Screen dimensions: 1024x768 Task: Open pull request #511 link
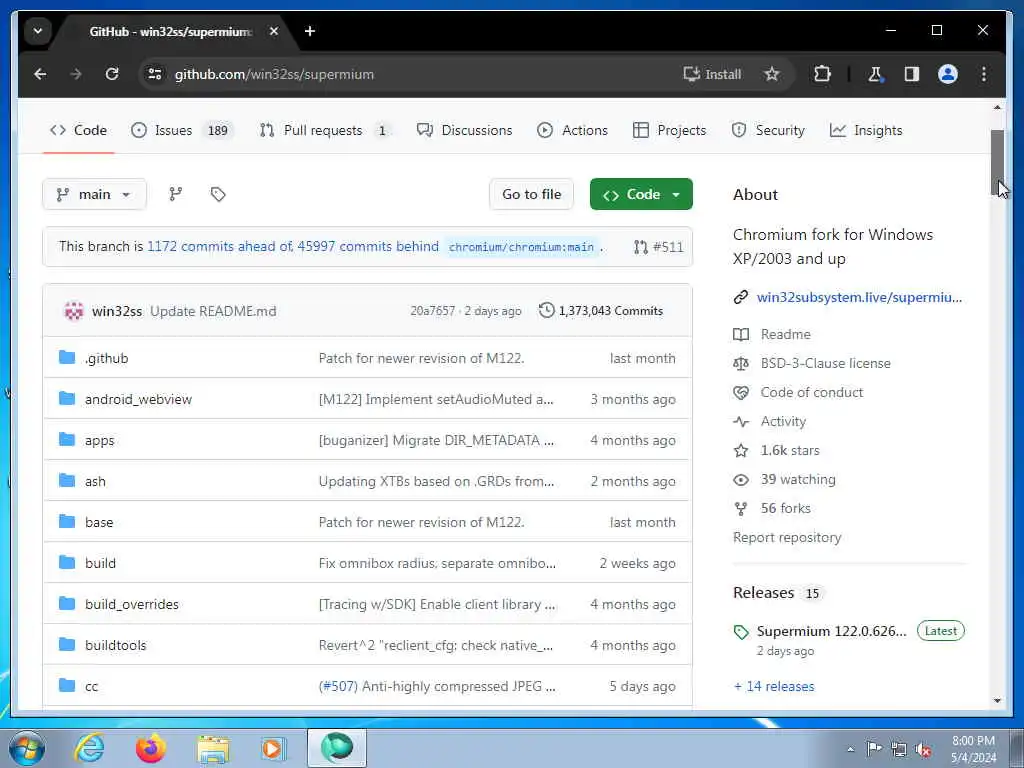(659, 247)
